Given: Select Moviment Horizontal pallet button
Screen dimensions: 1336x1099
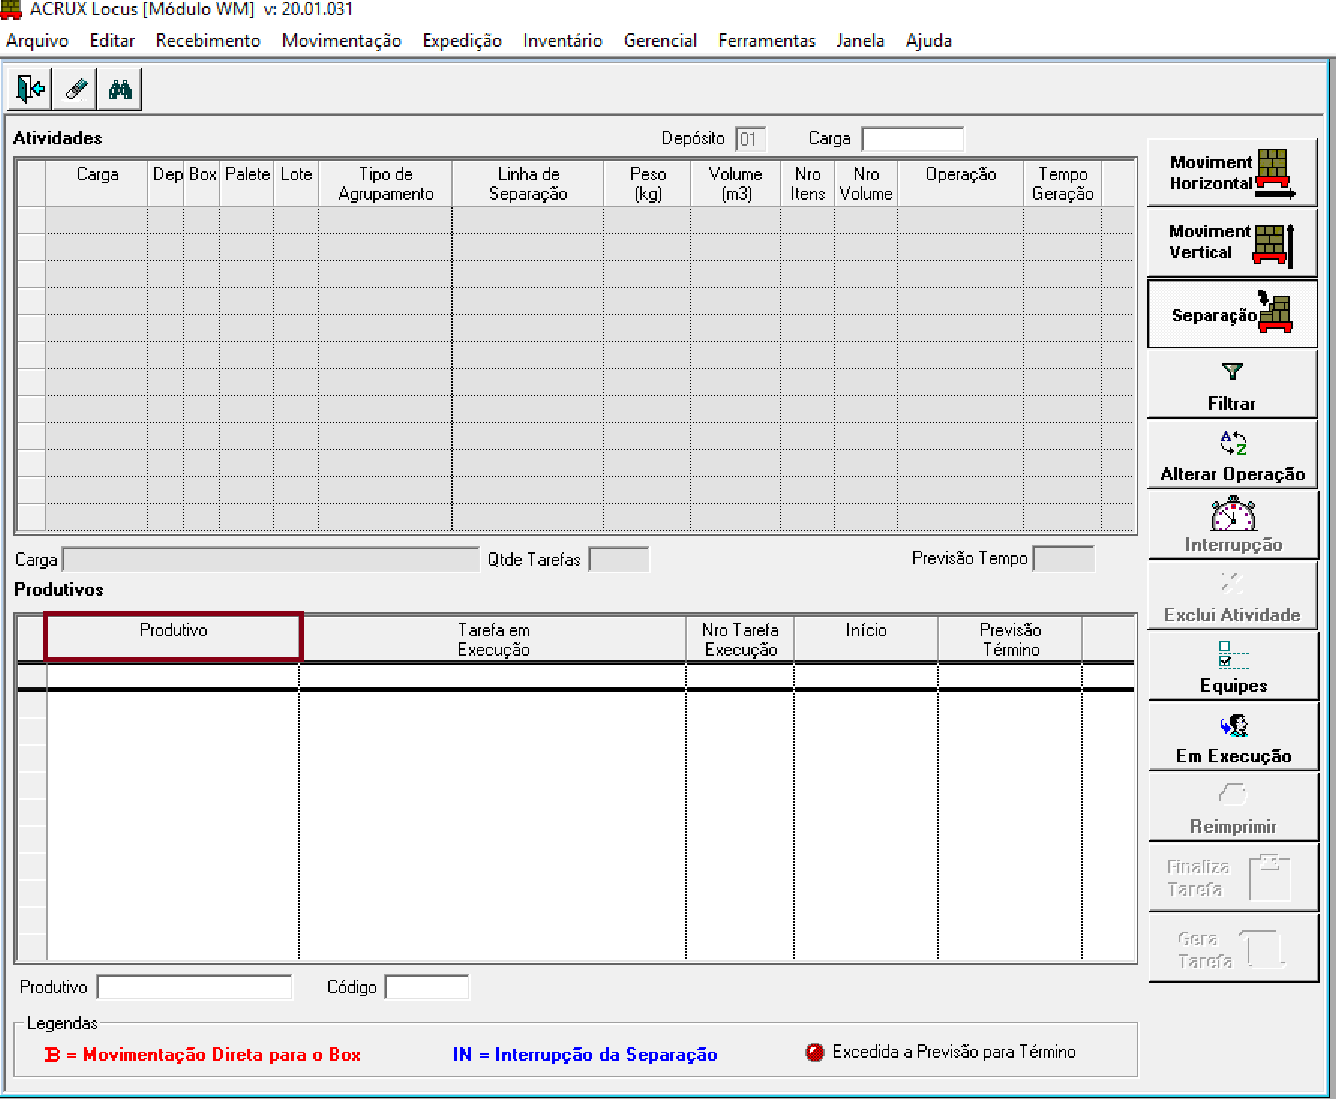Looking at the screenshot, I should coord(1232,173).
